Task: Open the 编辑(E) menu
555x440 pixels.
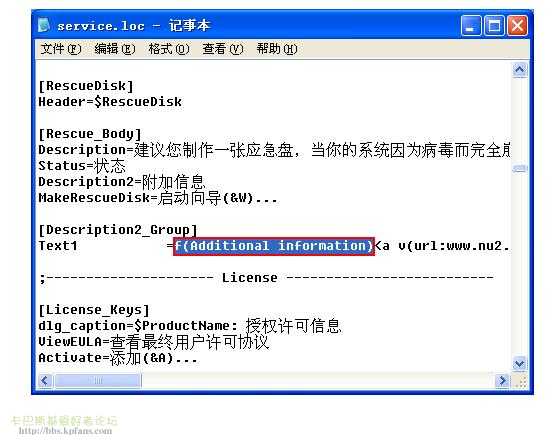Action: point(115,49)
